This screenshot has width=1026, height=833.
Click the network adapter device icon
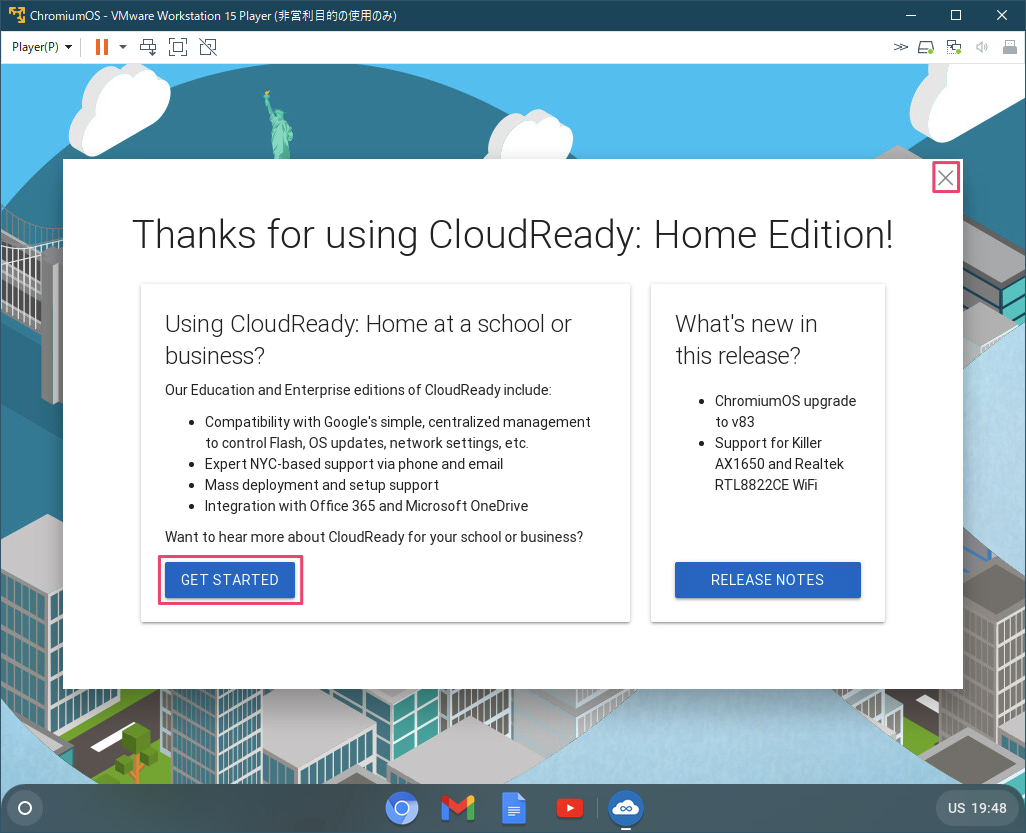(x=954, y=47)
